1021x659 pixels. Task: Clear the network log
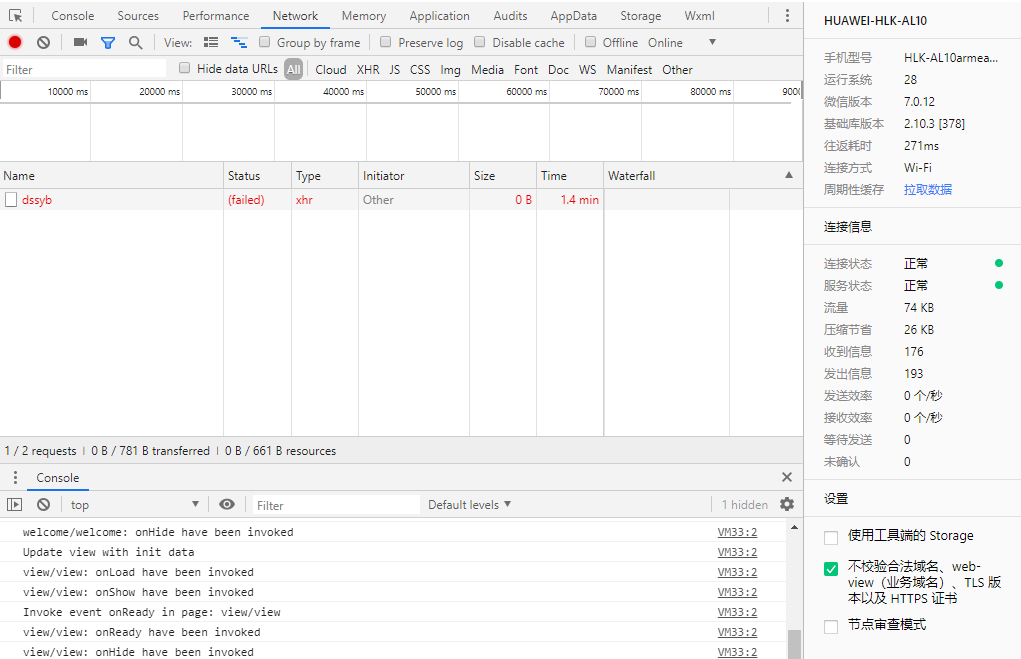(44, 42)
